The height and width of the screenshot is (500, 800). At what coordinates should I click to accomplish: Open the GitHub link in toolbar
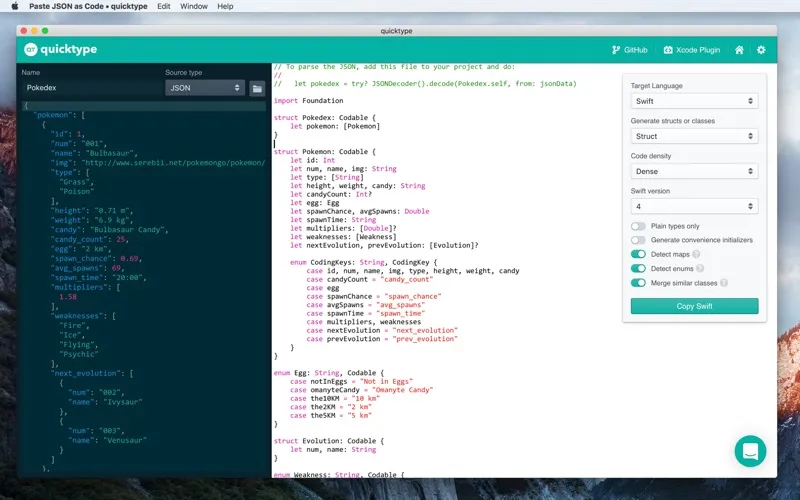point(629,49)
